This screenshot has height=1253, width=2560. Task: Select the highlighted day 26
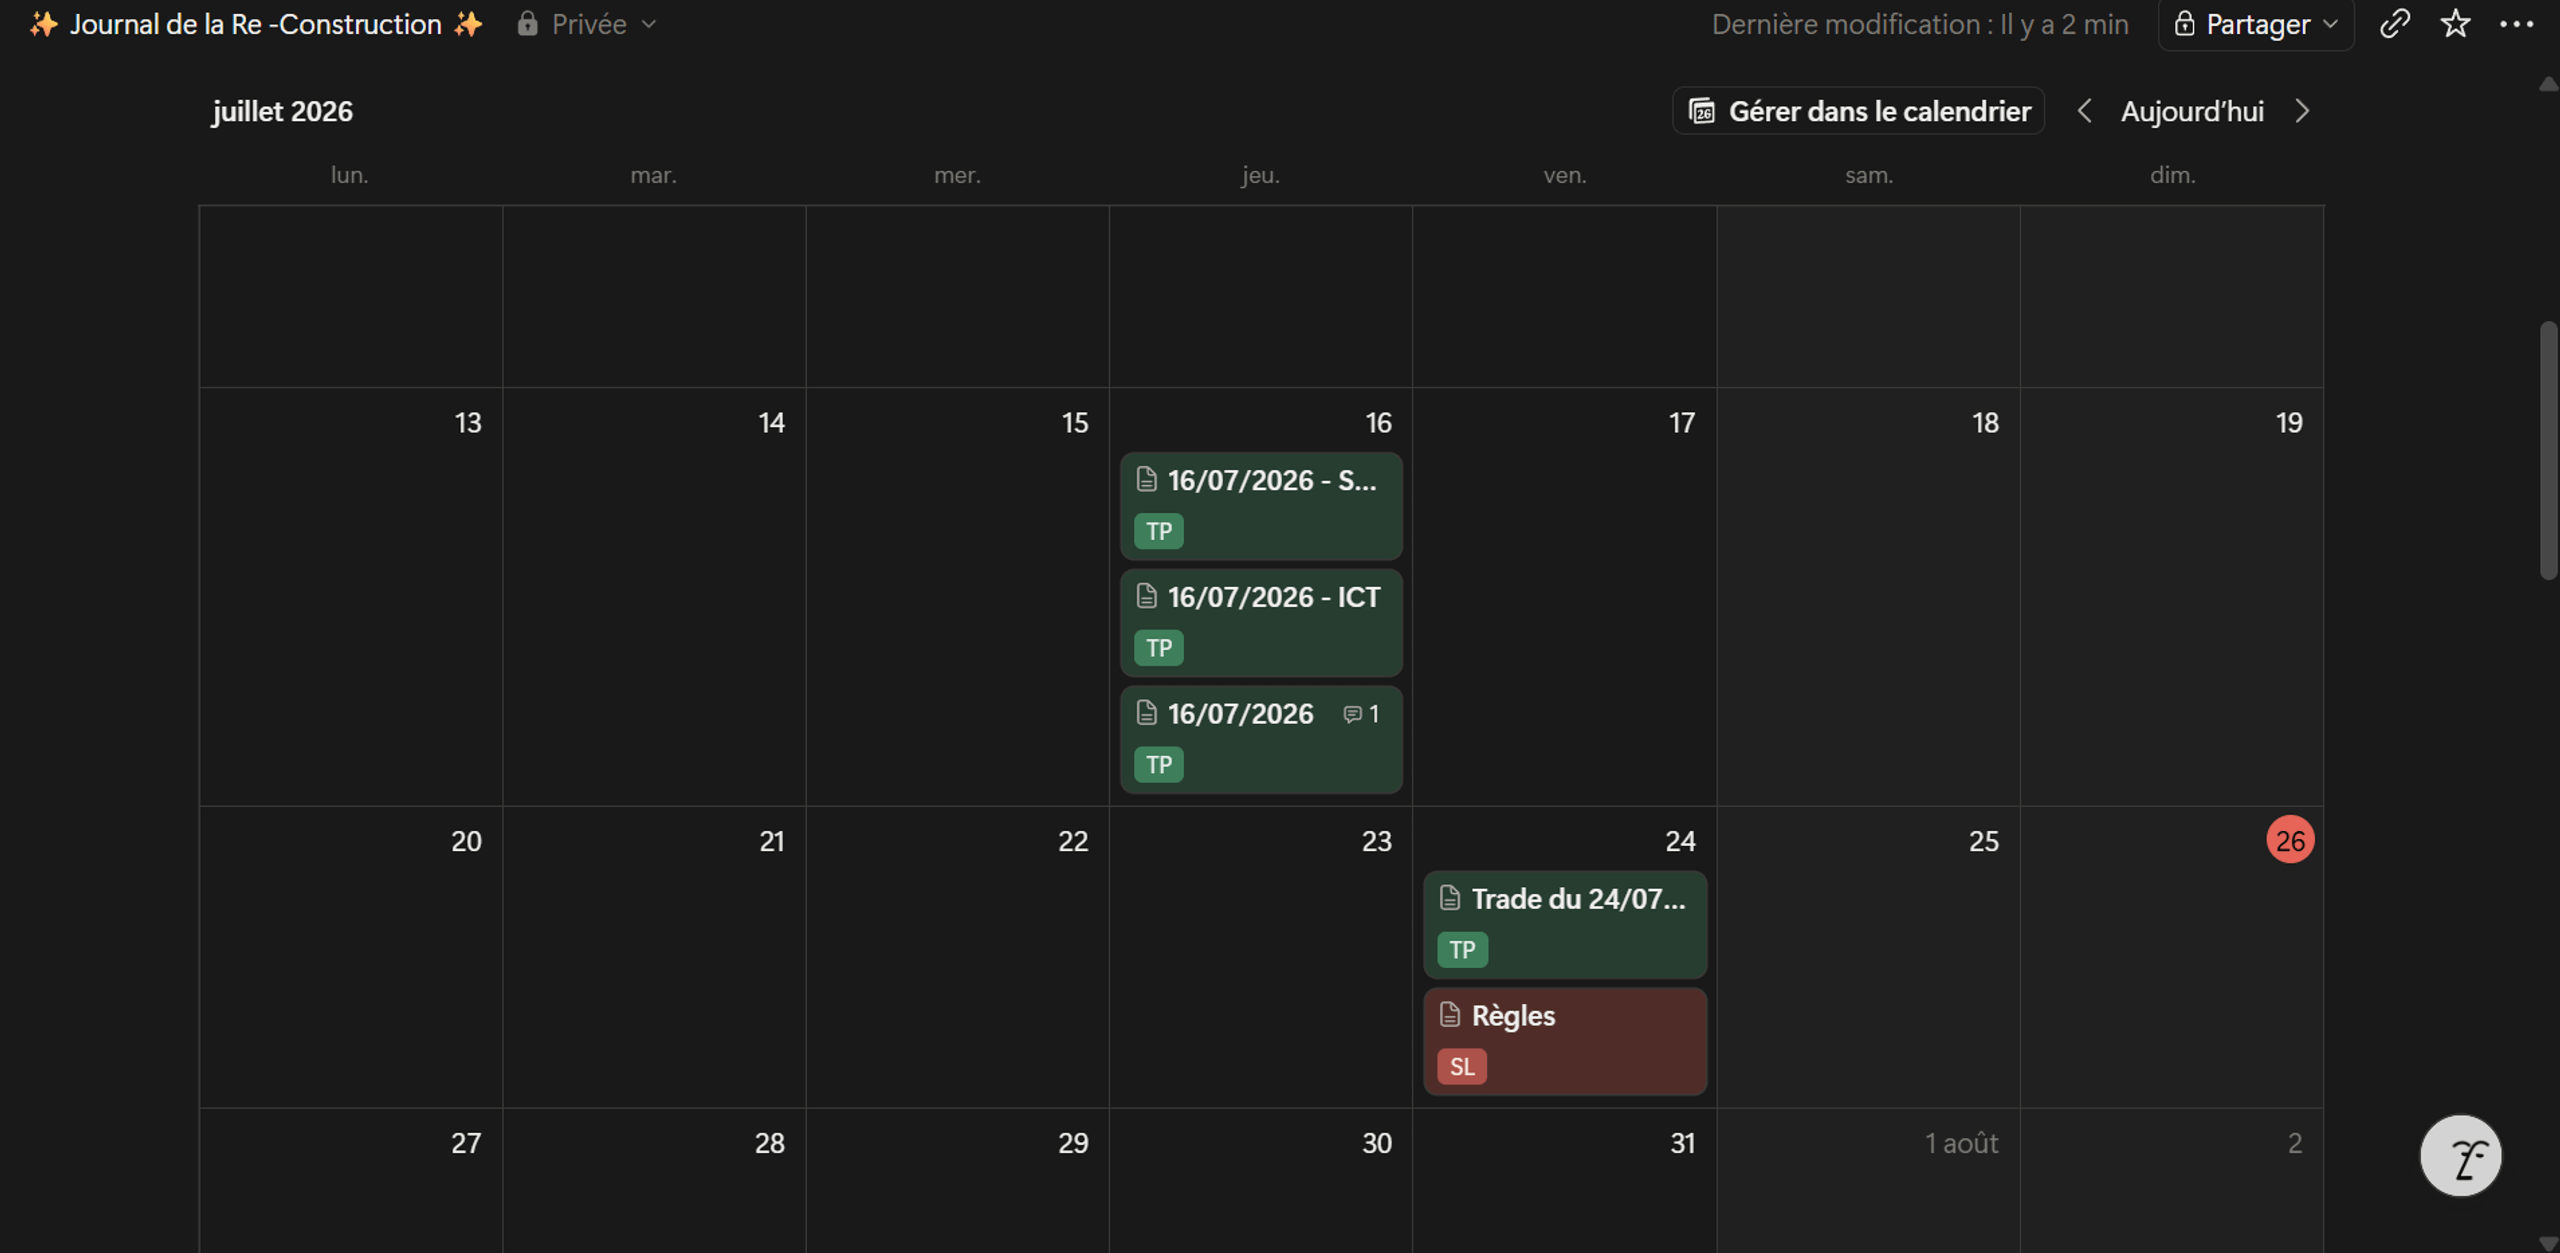(x=2290, y=841)
